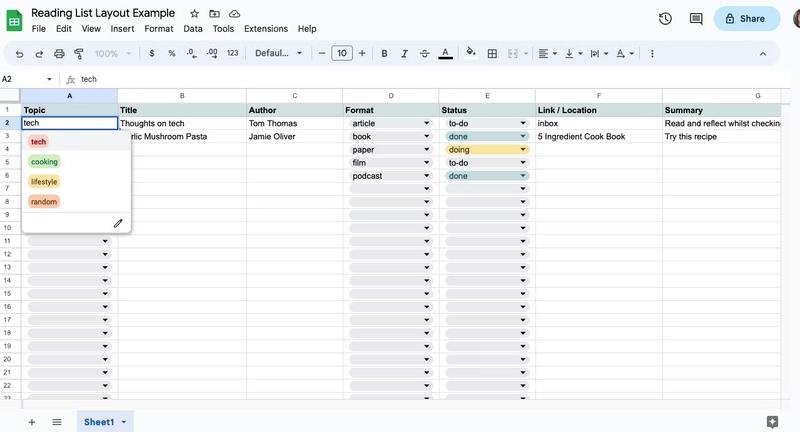Image resolution: width=800 pixels, height=432 pixels.
Task: Toggle strikethrough formatting
Action: click(424, 53)
